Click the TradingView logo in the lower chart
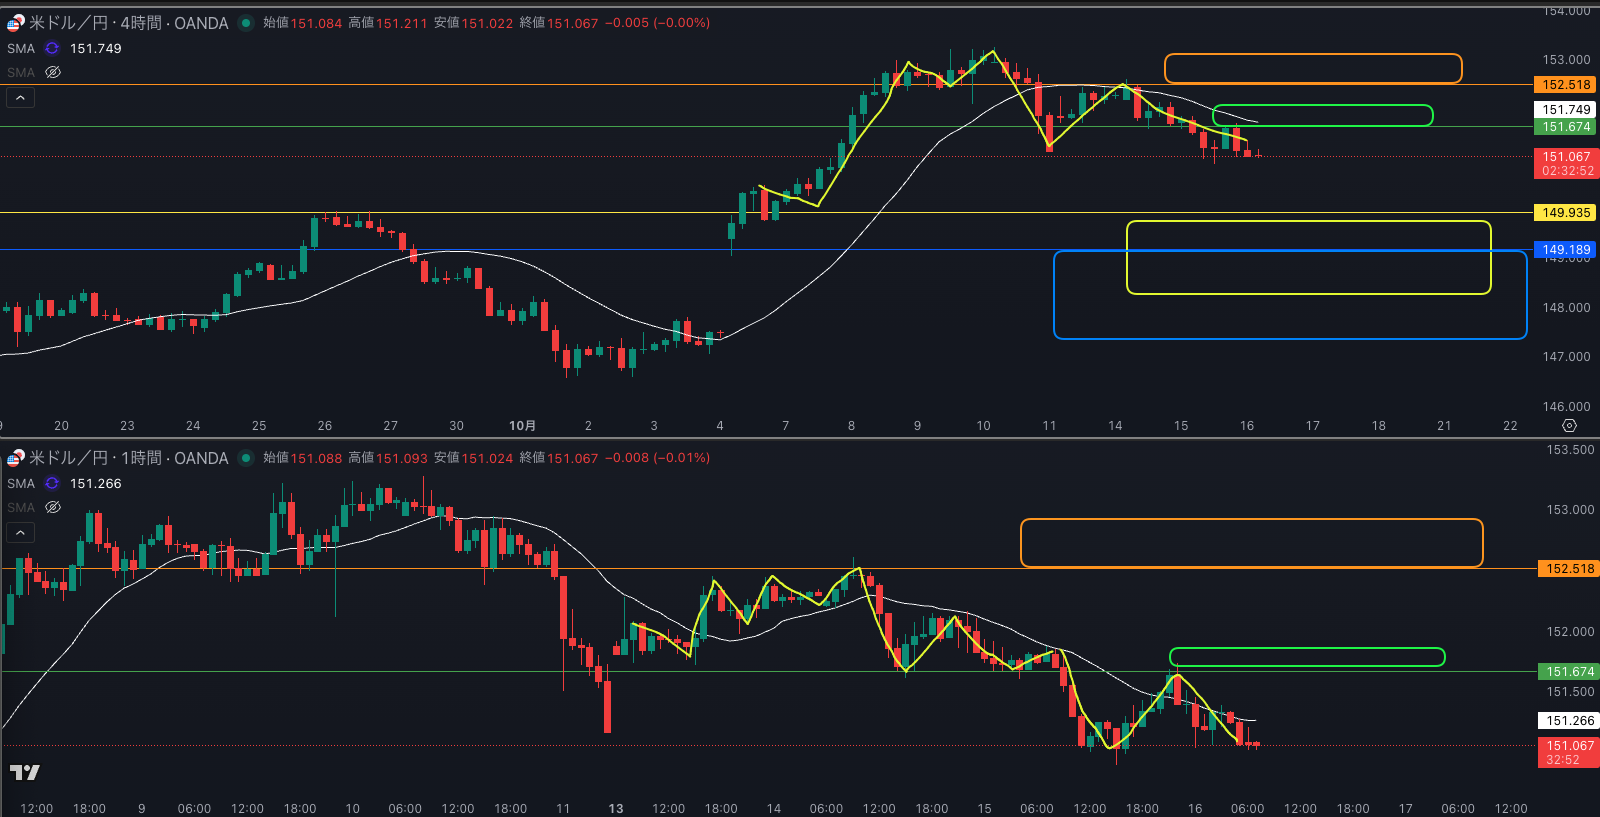 [x=25, y=772]
